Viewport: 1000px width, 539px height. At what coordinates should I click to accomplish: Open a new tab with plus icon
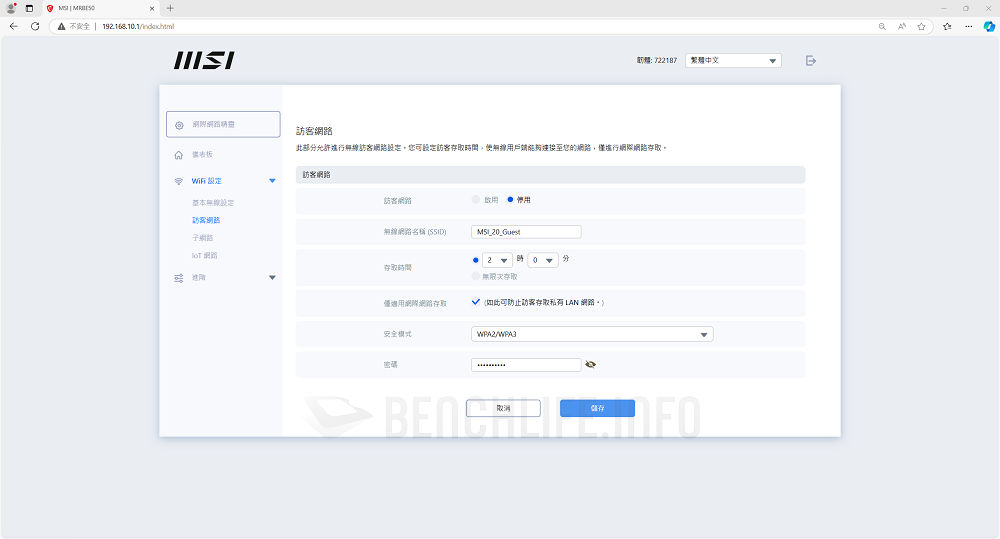170,8
